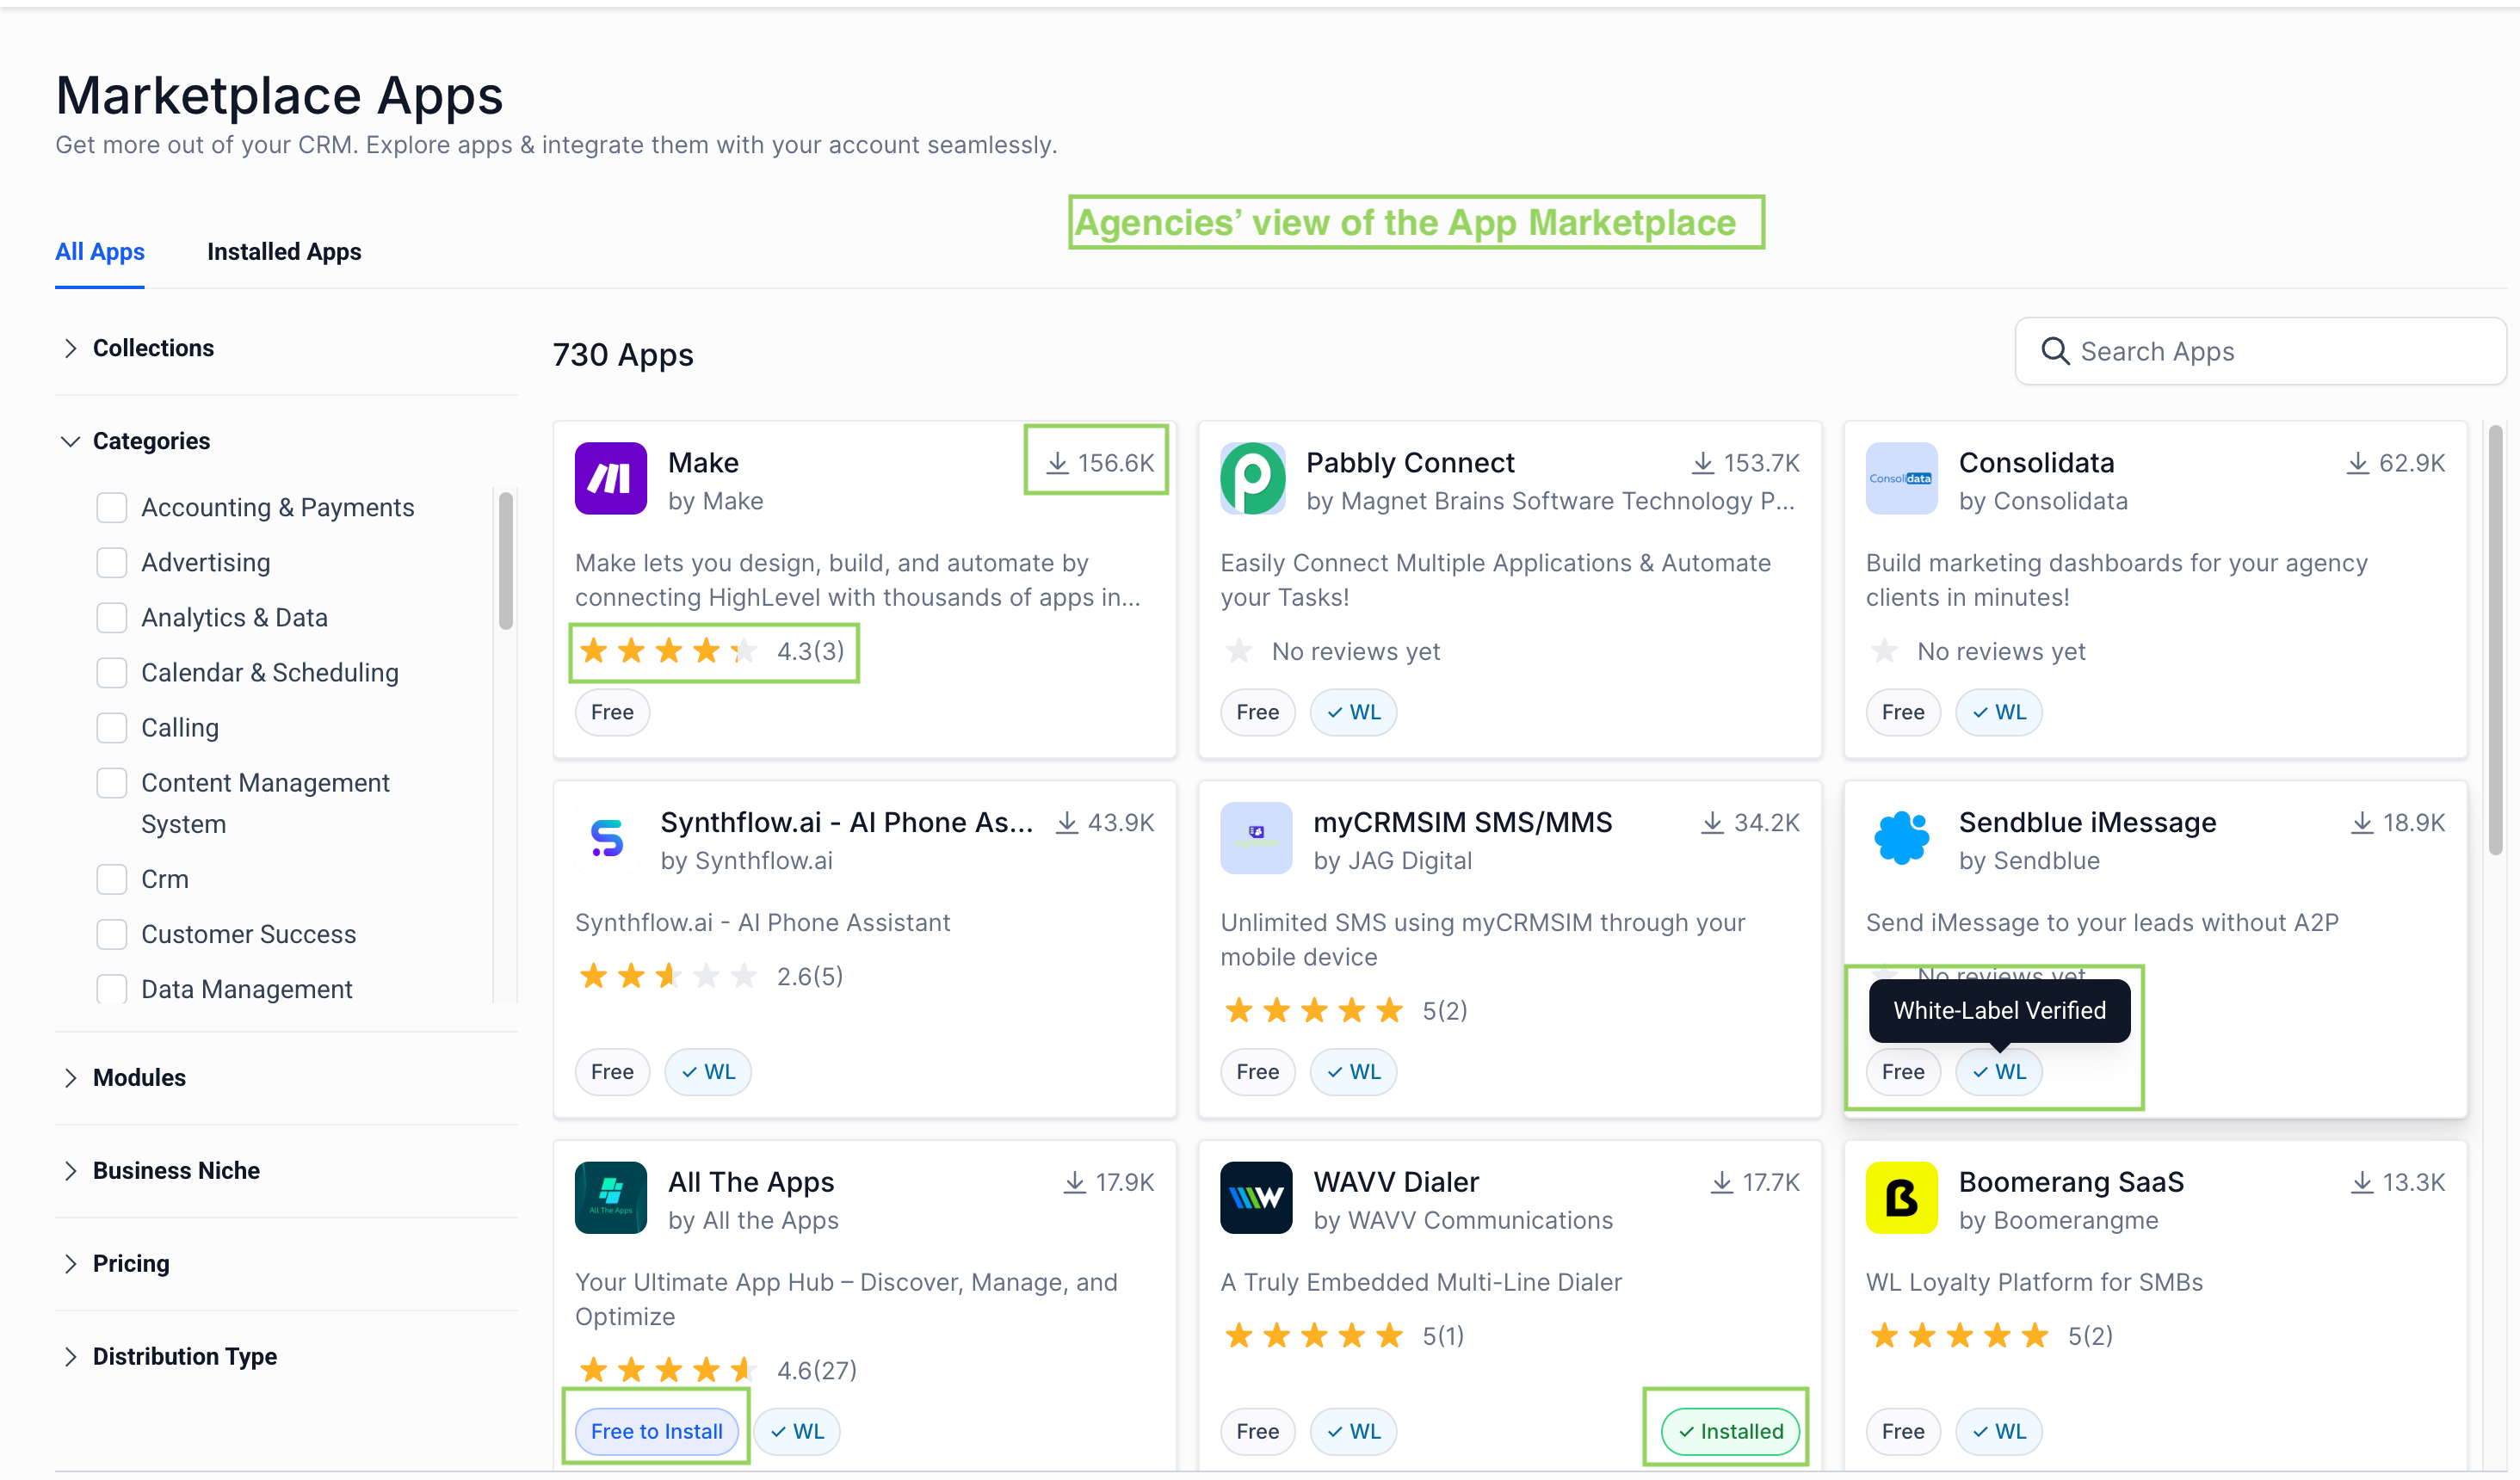This screenshot has height=1480, width=2520.
Task: Enable the Calling category checkbox
Action: [111, 727]
